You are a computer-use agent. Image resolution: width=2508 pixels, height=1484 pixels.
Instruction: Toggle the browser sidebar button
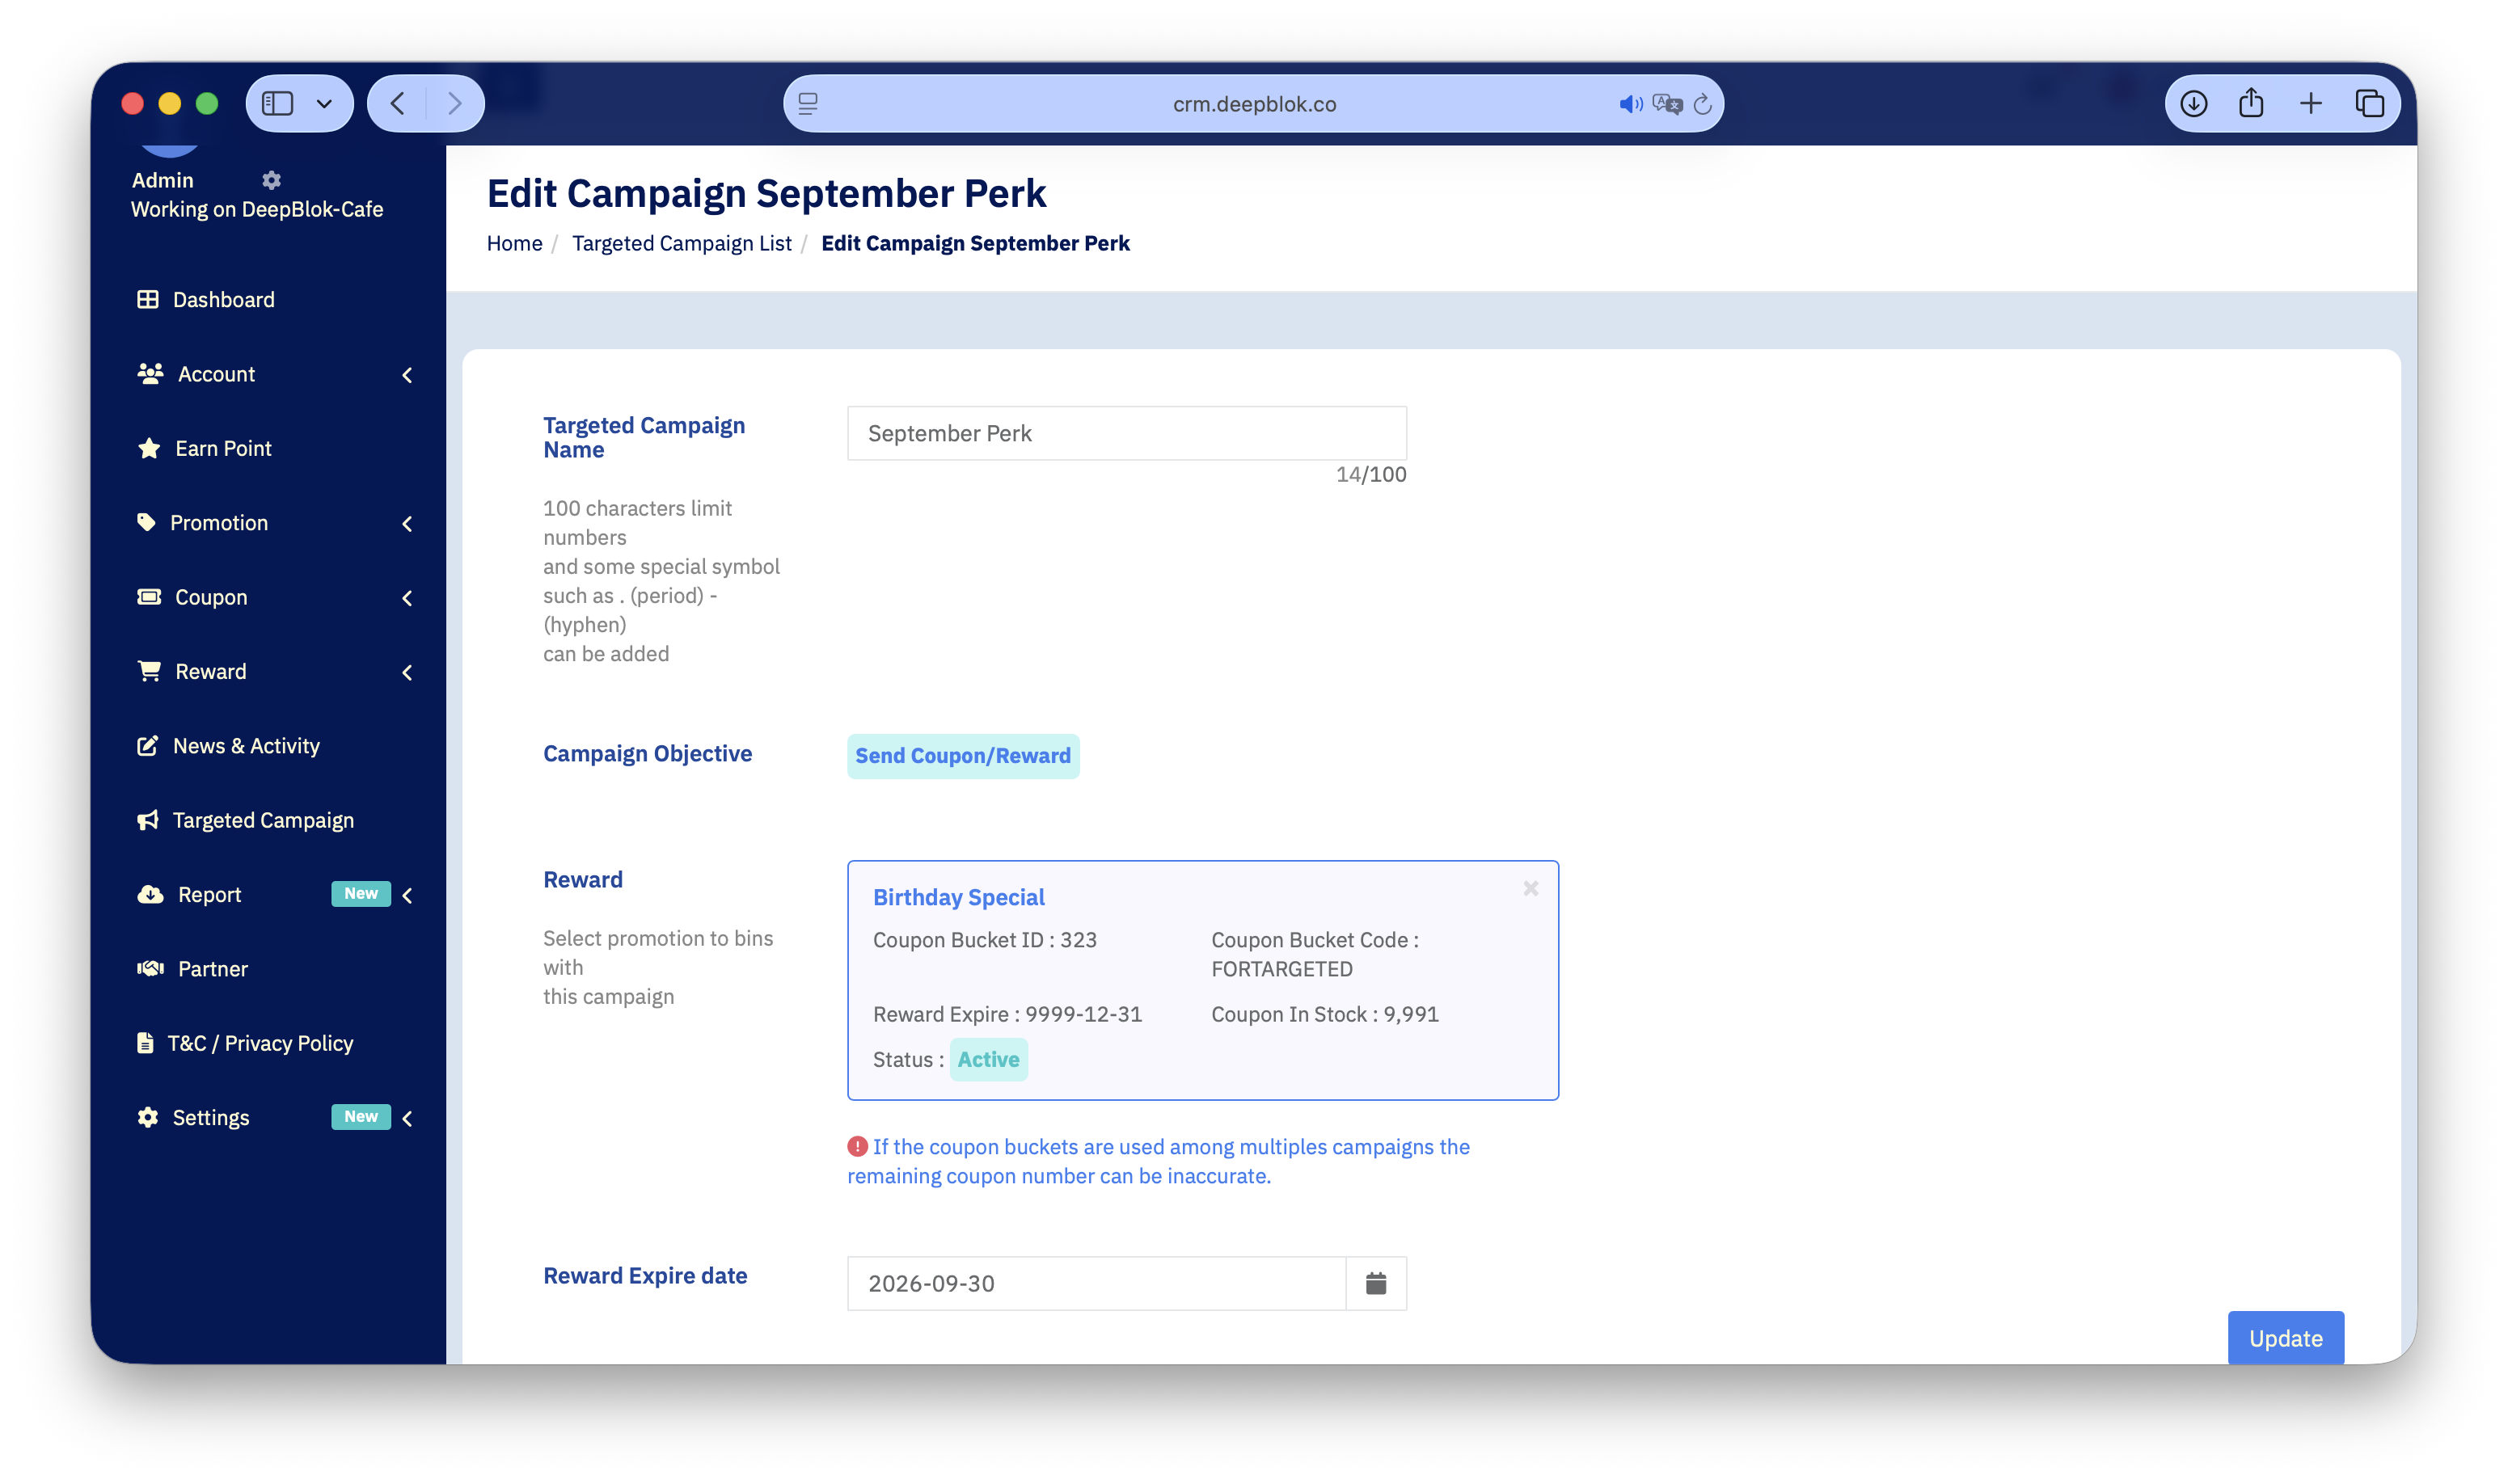tap(277, 103)
